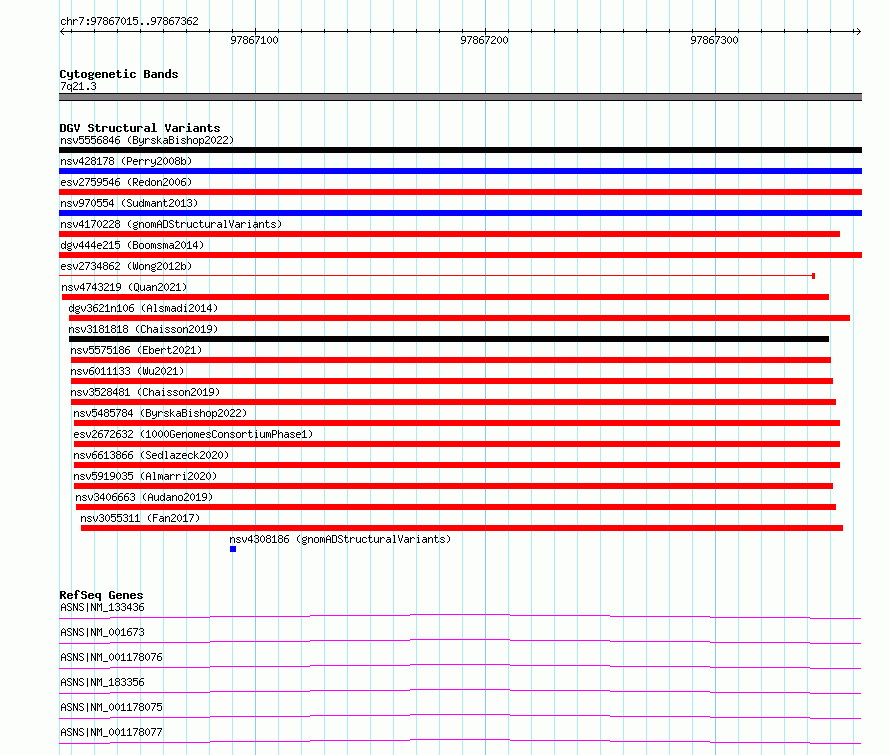Image resolution: width=890 pixels, height=755 pixels.
Task: Click the red nsv6613866 variant bar
Action: click(x=457, y=465)
